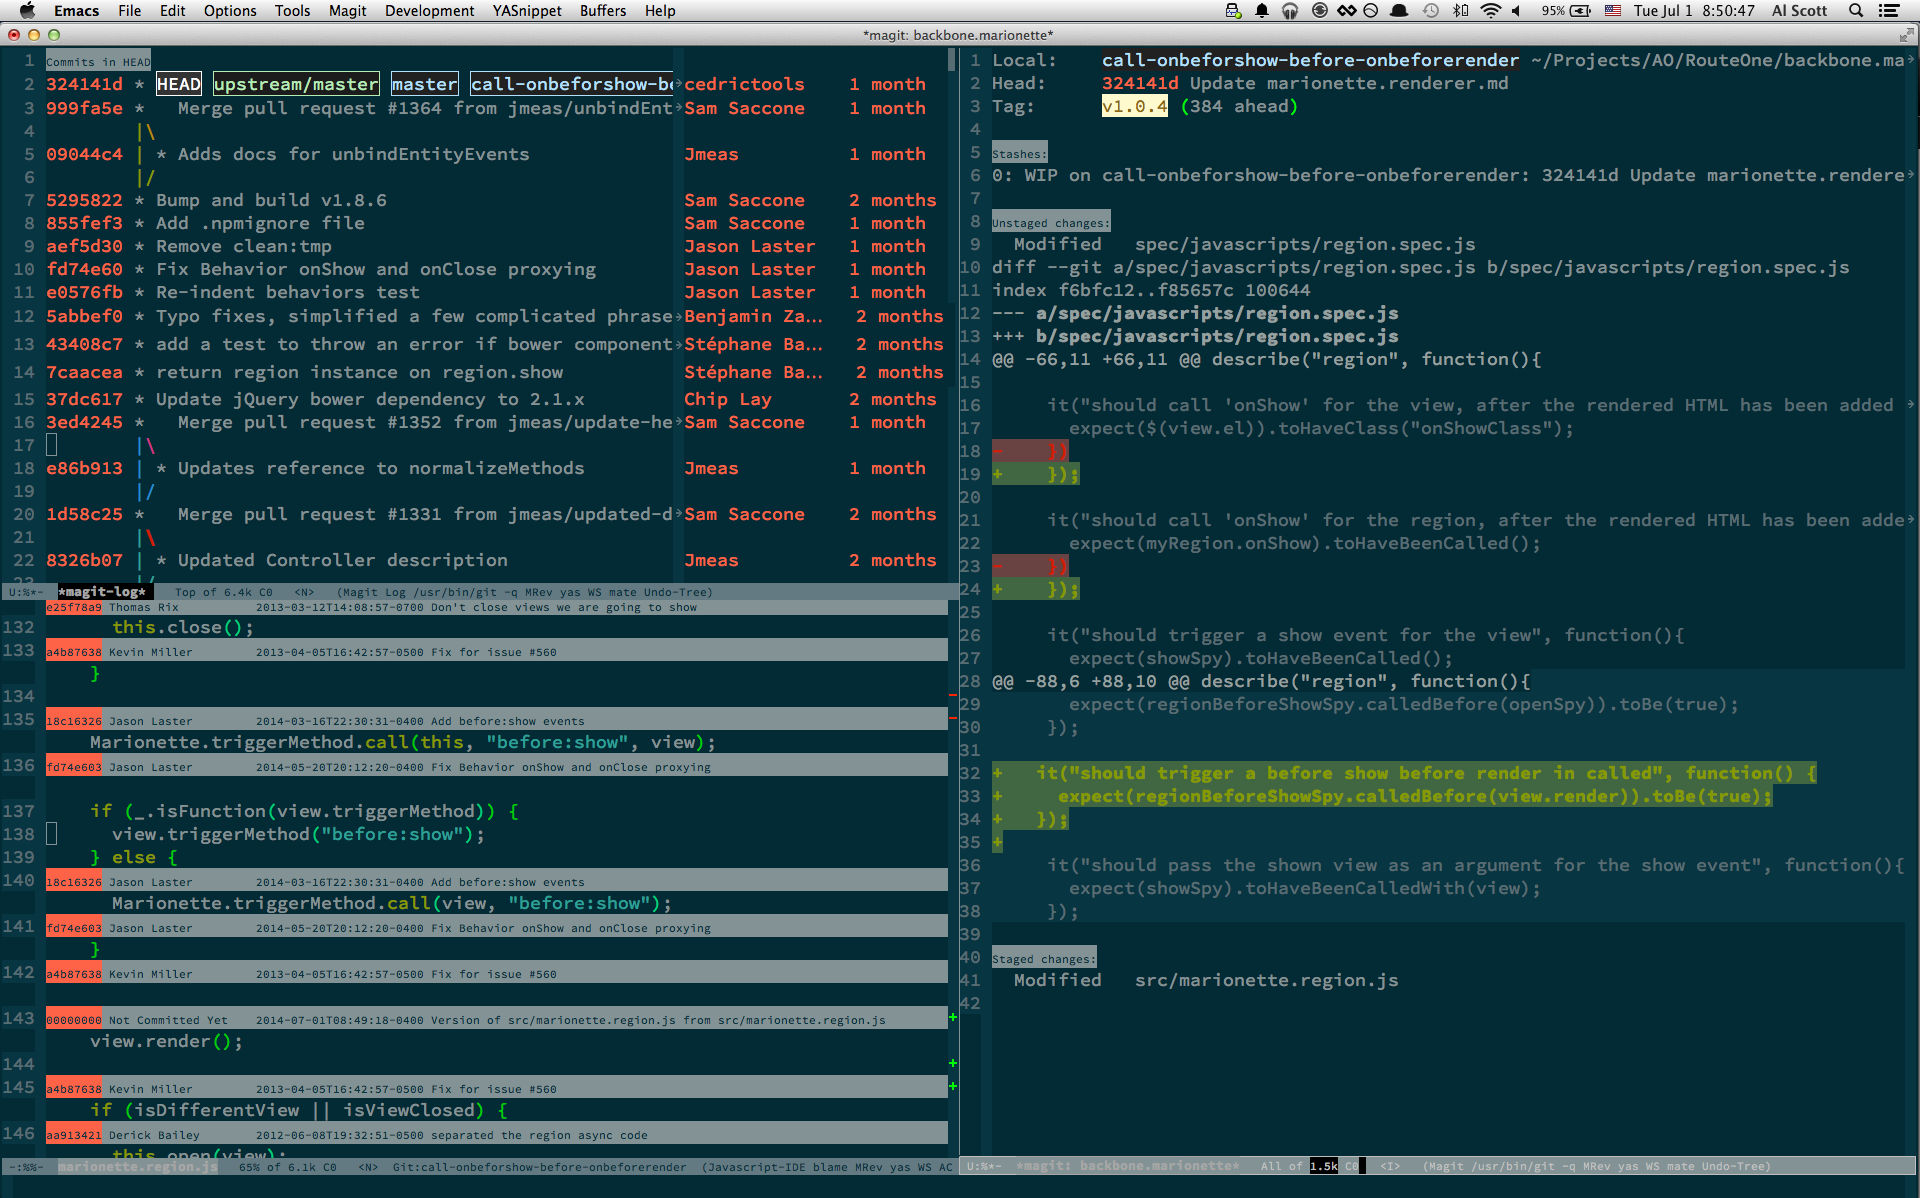This screenshot has width=1920, height=1198.
Task: Collapse the @@ -66,11 +66,11 hunk header
Action: [x=1267, y=360]
